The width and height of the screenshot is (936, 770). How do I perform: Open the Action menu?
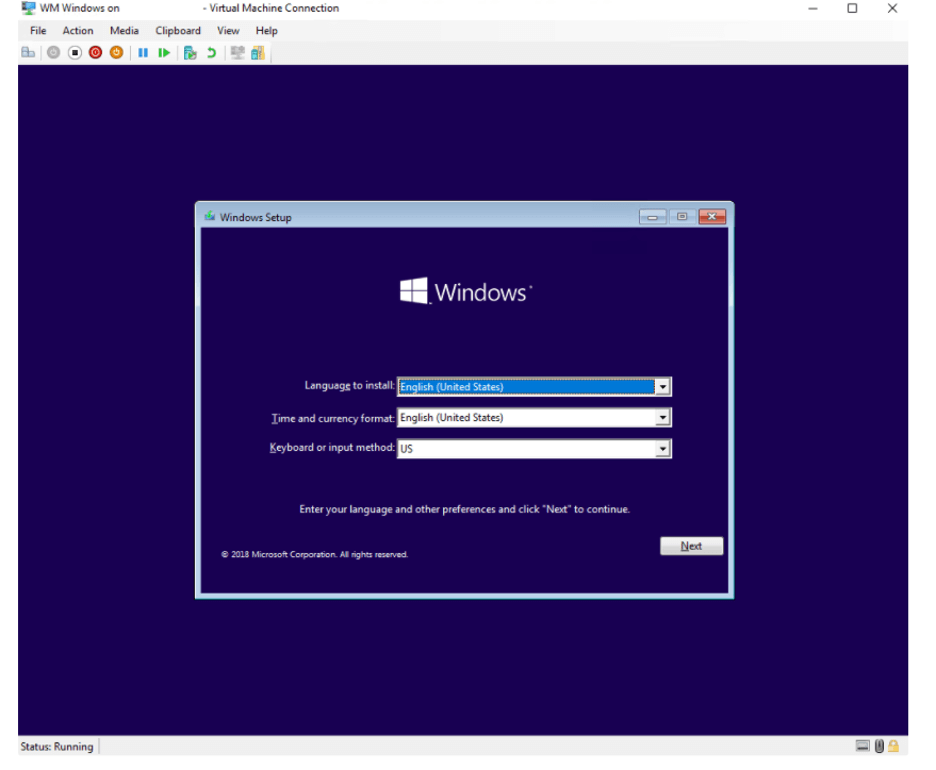click(x=78, y=30)
